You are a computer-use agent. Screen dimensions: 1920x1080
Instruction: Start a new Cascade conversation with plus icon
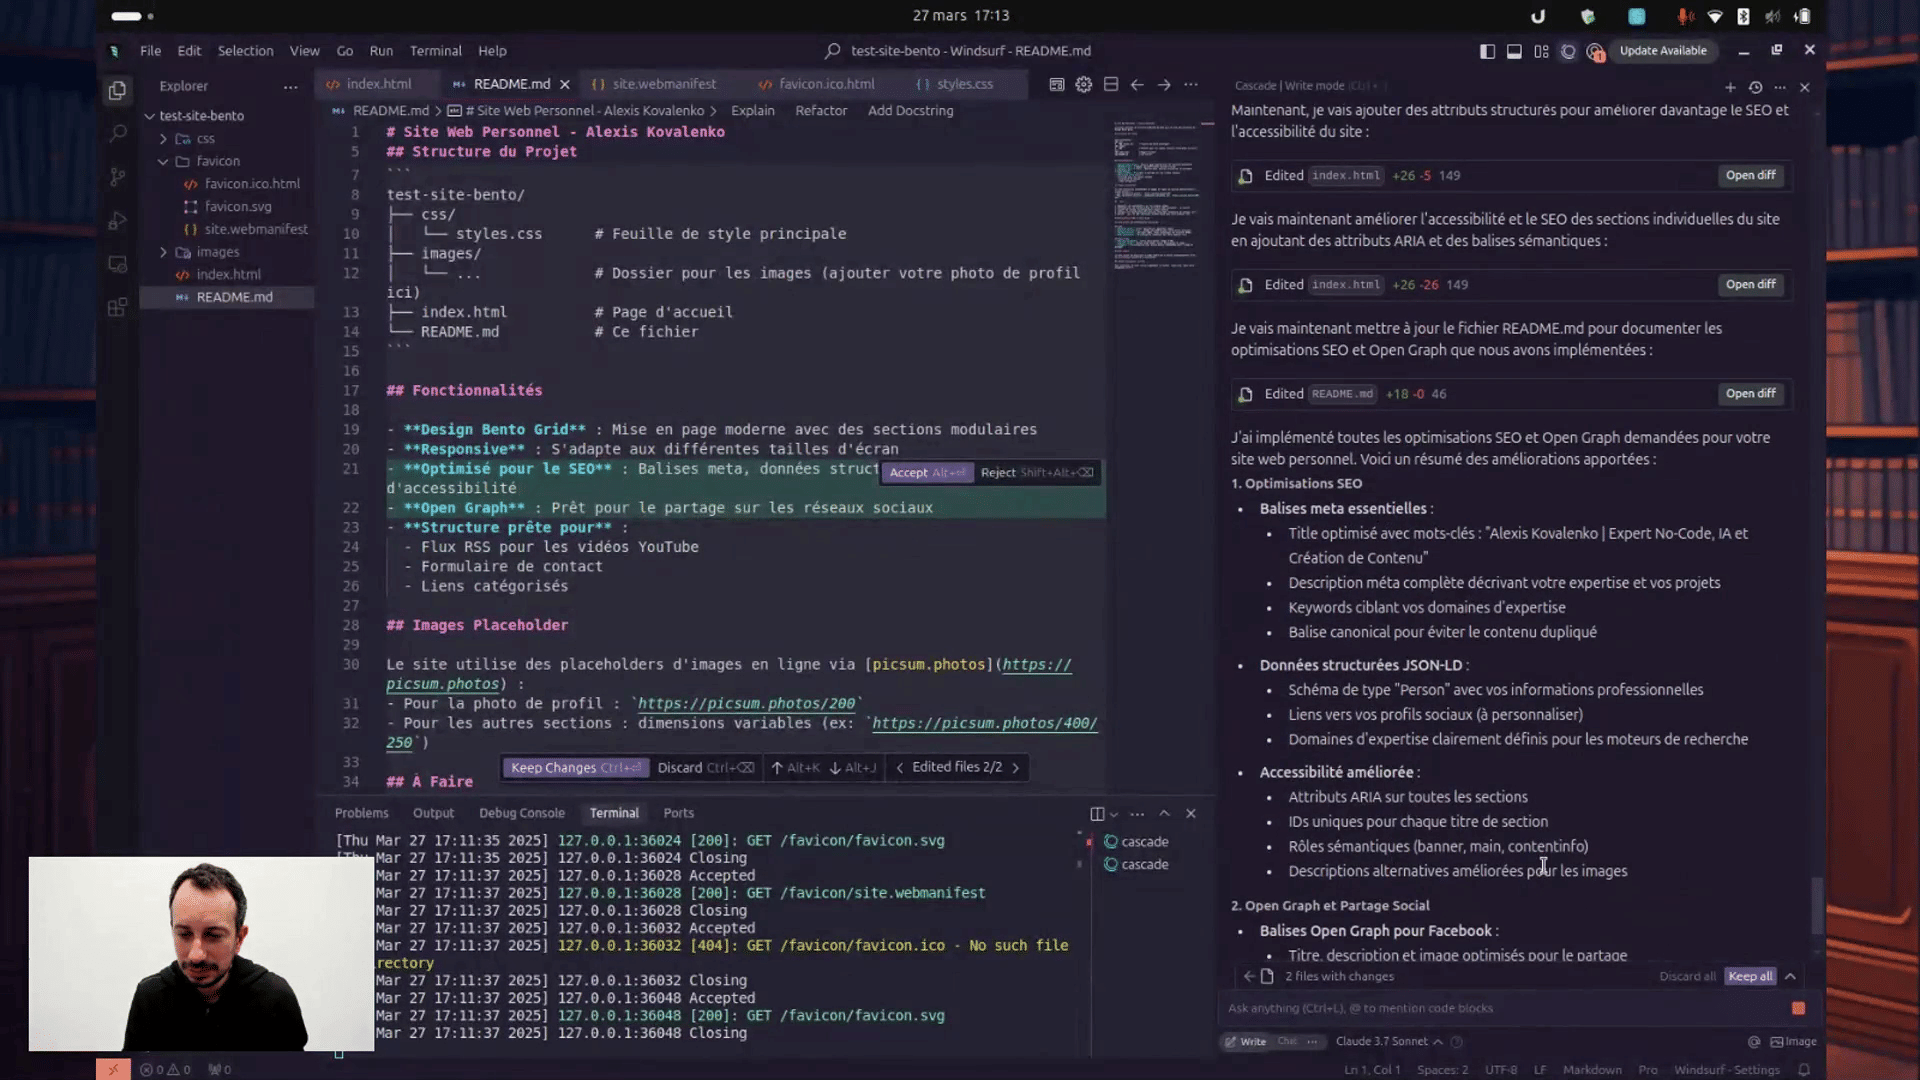[x=1730, y=87]
